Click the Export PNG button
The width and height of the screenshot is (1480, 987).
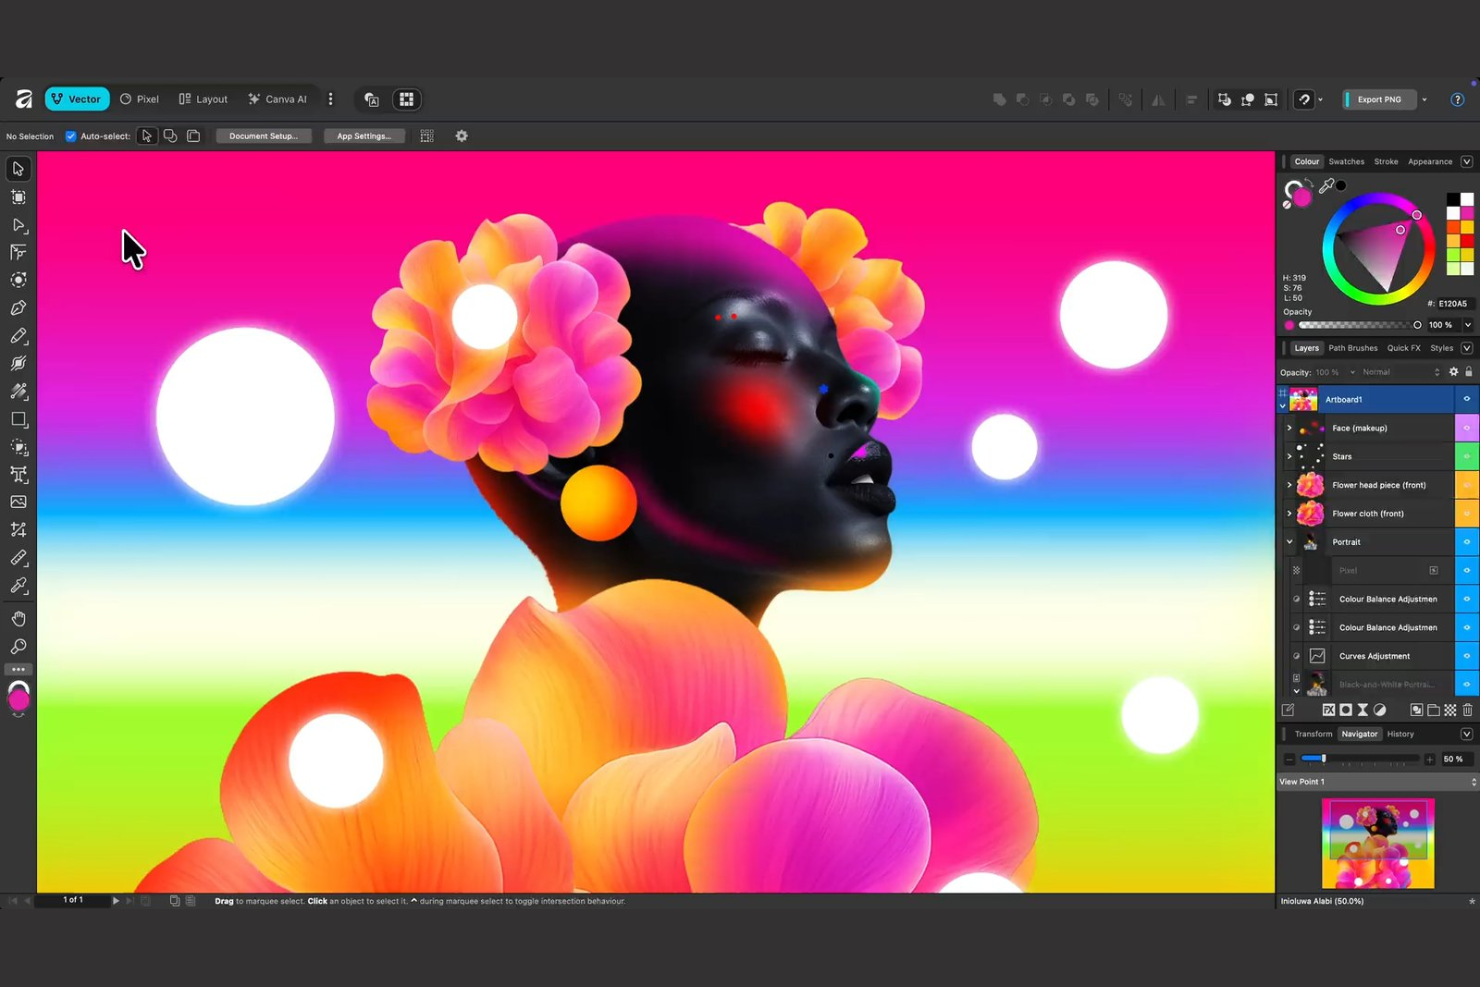pos(1379,99)
